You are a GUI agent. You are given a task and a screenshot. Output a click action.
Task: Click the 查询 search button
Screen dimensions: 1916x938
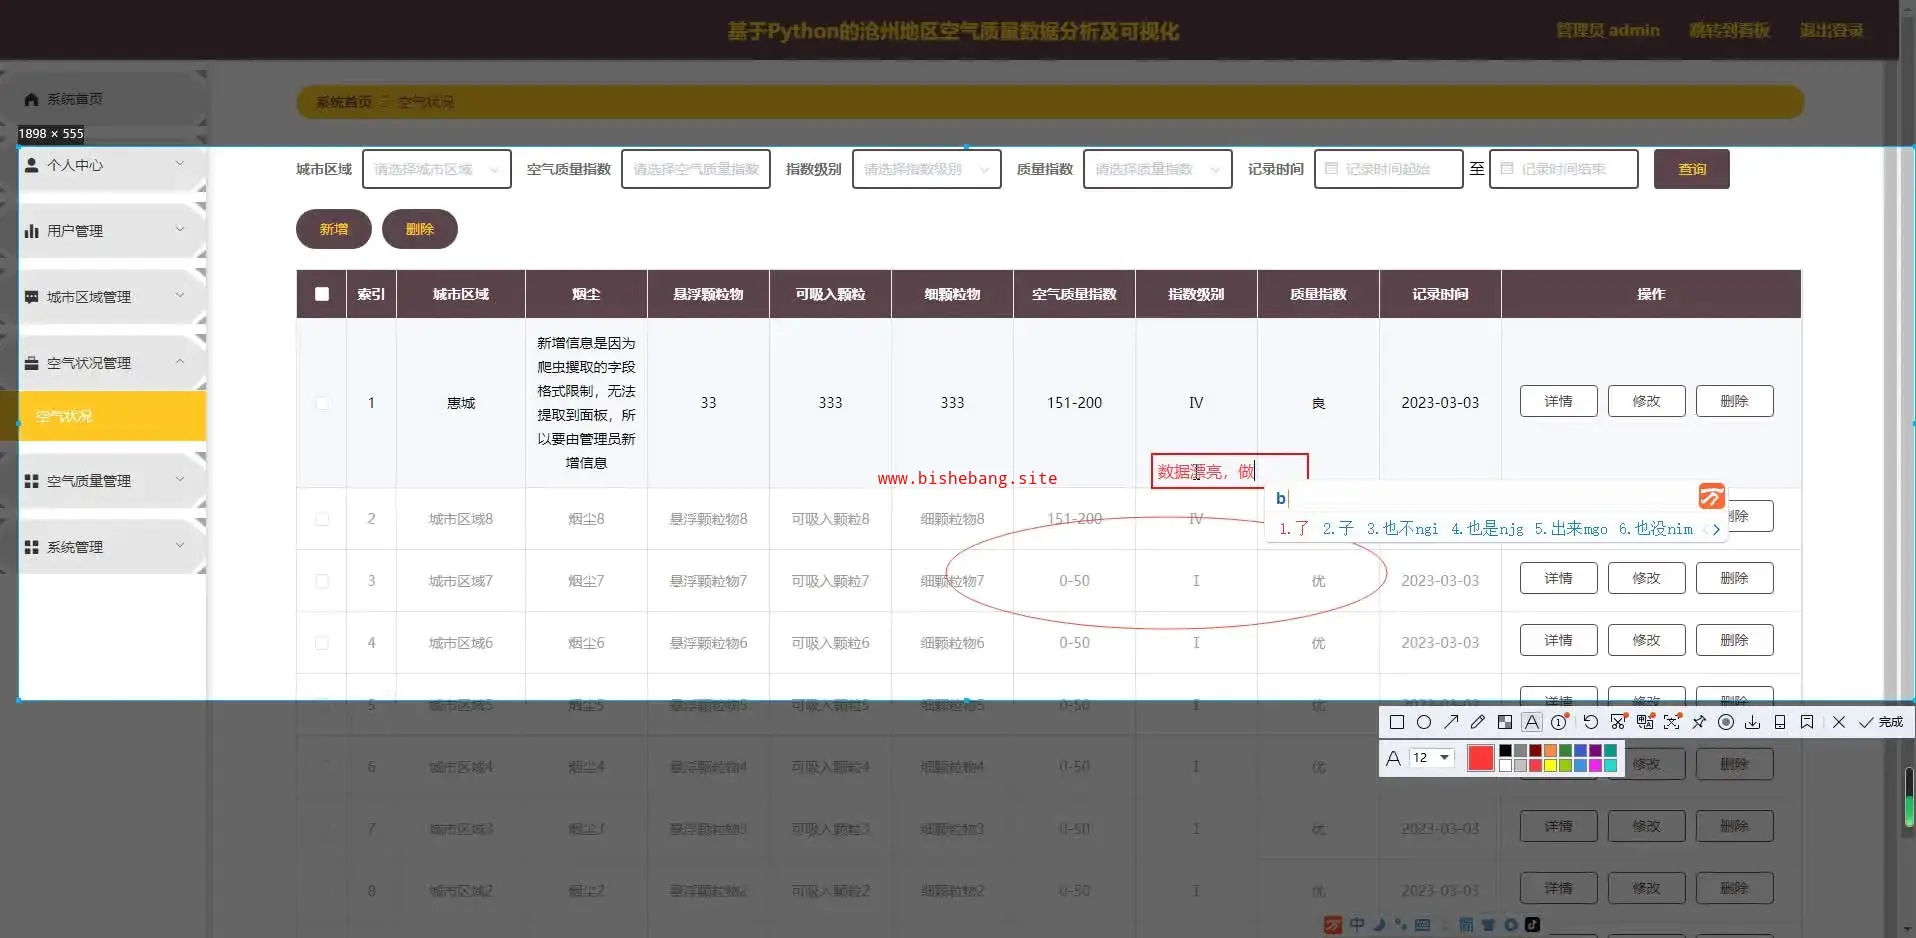(1691, 169)
